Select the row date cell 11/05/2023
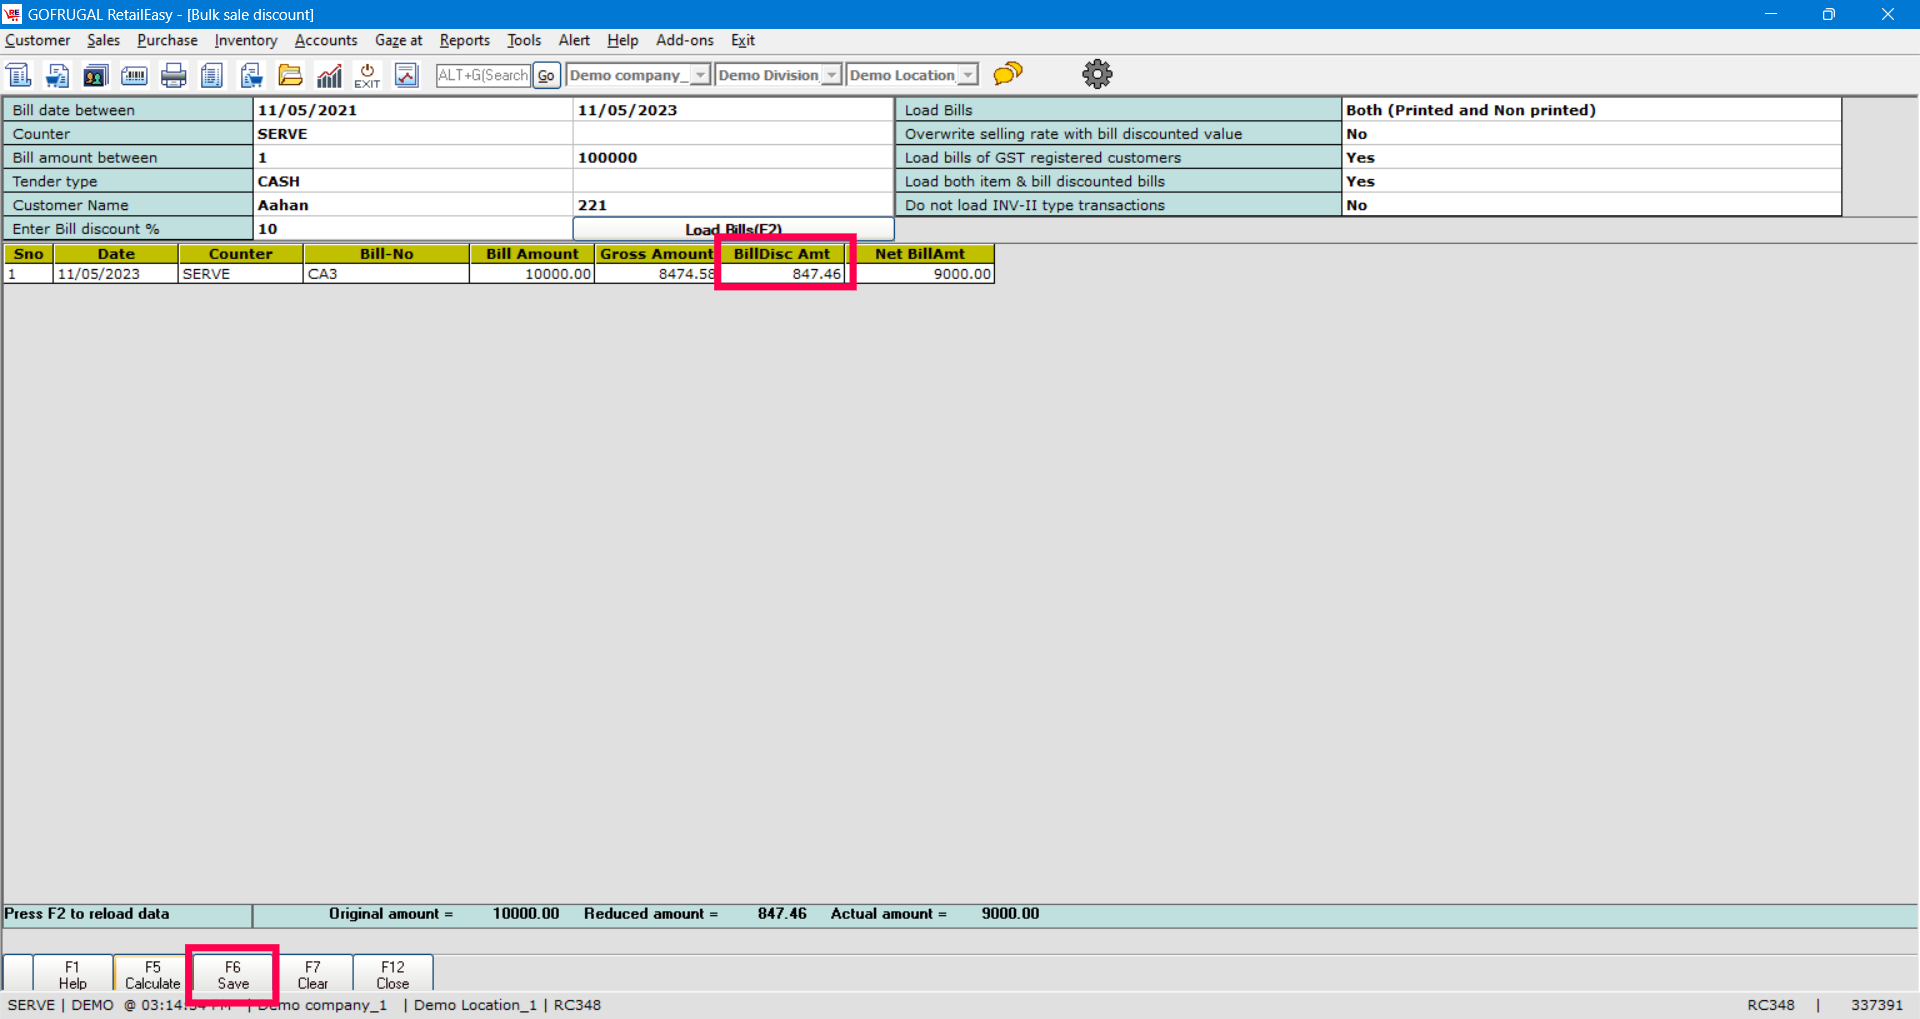This screenshot has height=1019, width=1920. point(116,274)
